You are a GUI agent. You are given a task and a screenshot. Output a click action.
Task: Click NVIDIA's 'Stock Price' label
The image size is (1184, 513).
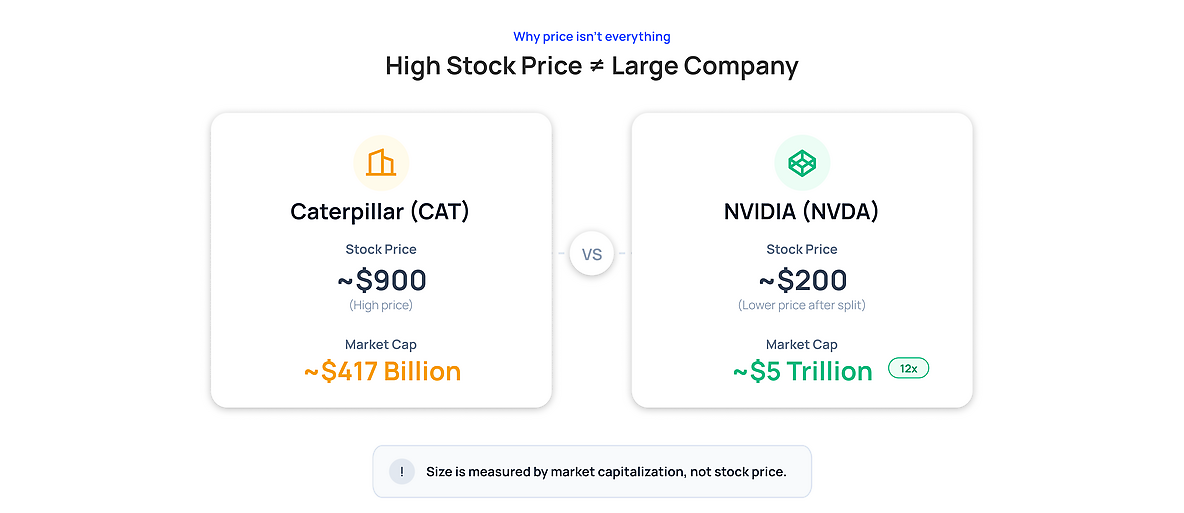tap(802, 249)
